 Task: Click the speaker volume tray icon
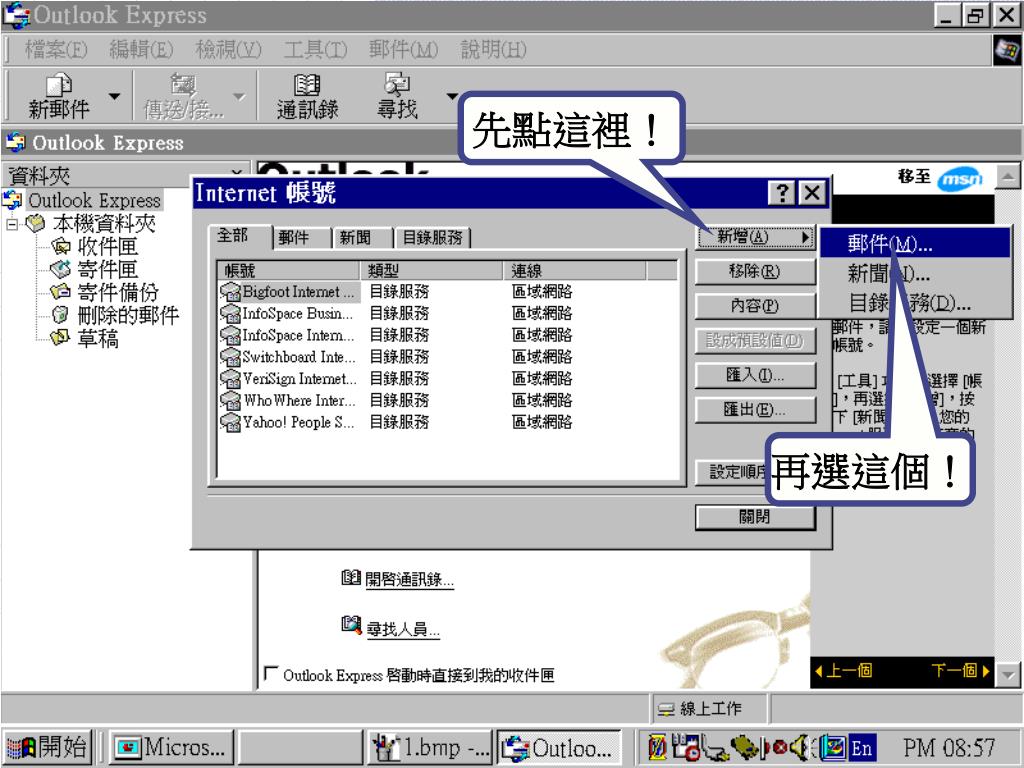[x=799, y=747]
